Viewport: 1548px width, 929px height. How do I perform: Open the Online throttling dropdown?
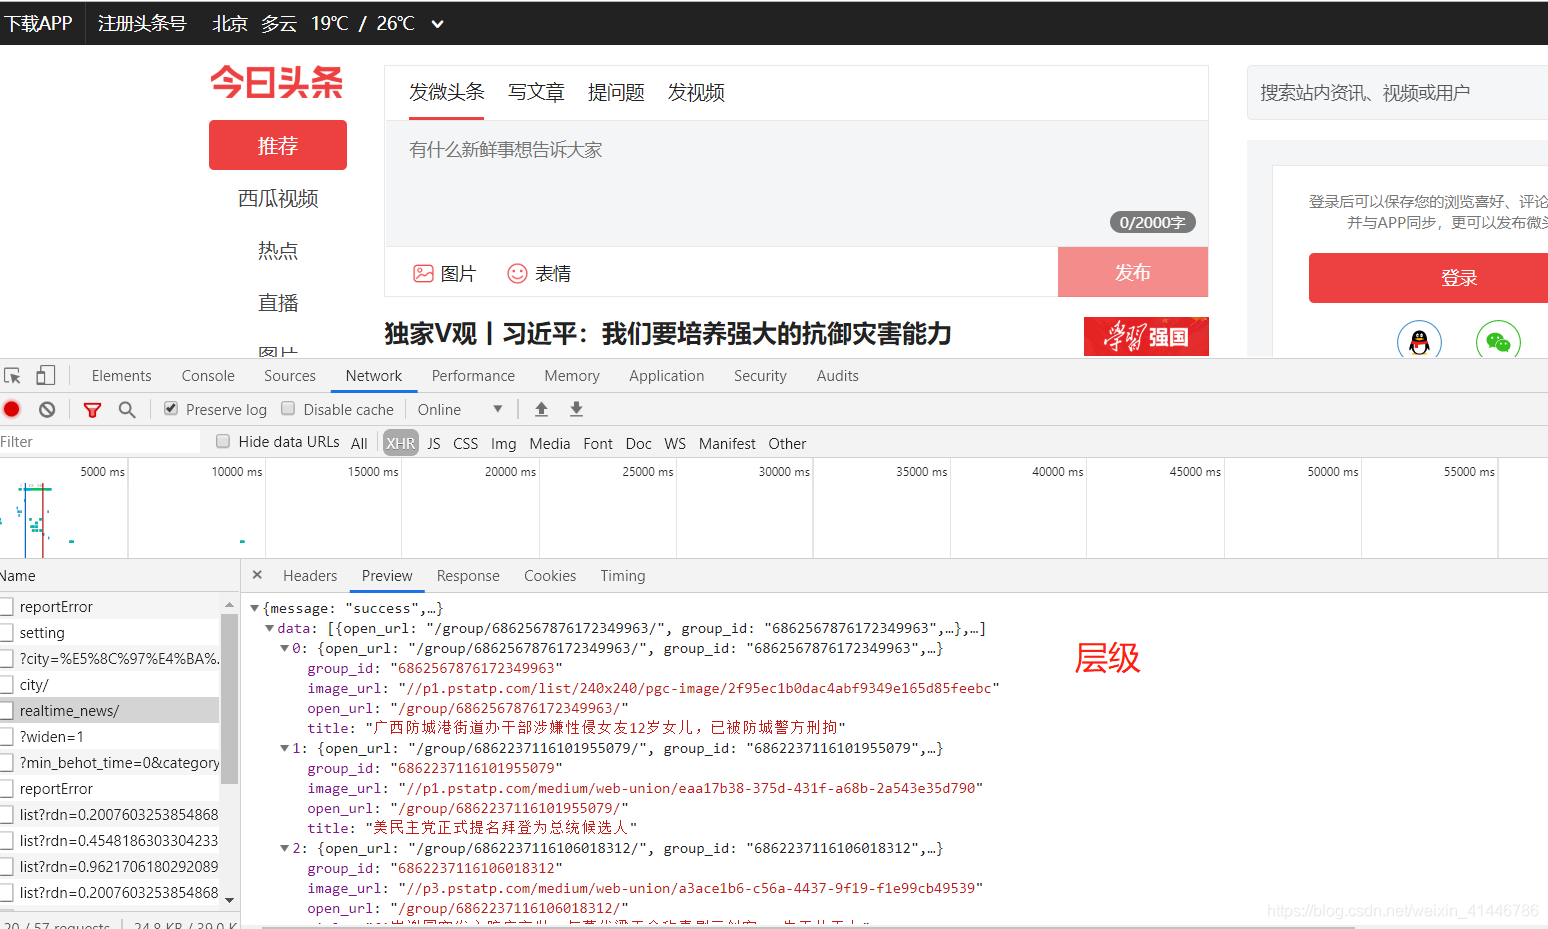pyautogui.click(x=460, y=409)
